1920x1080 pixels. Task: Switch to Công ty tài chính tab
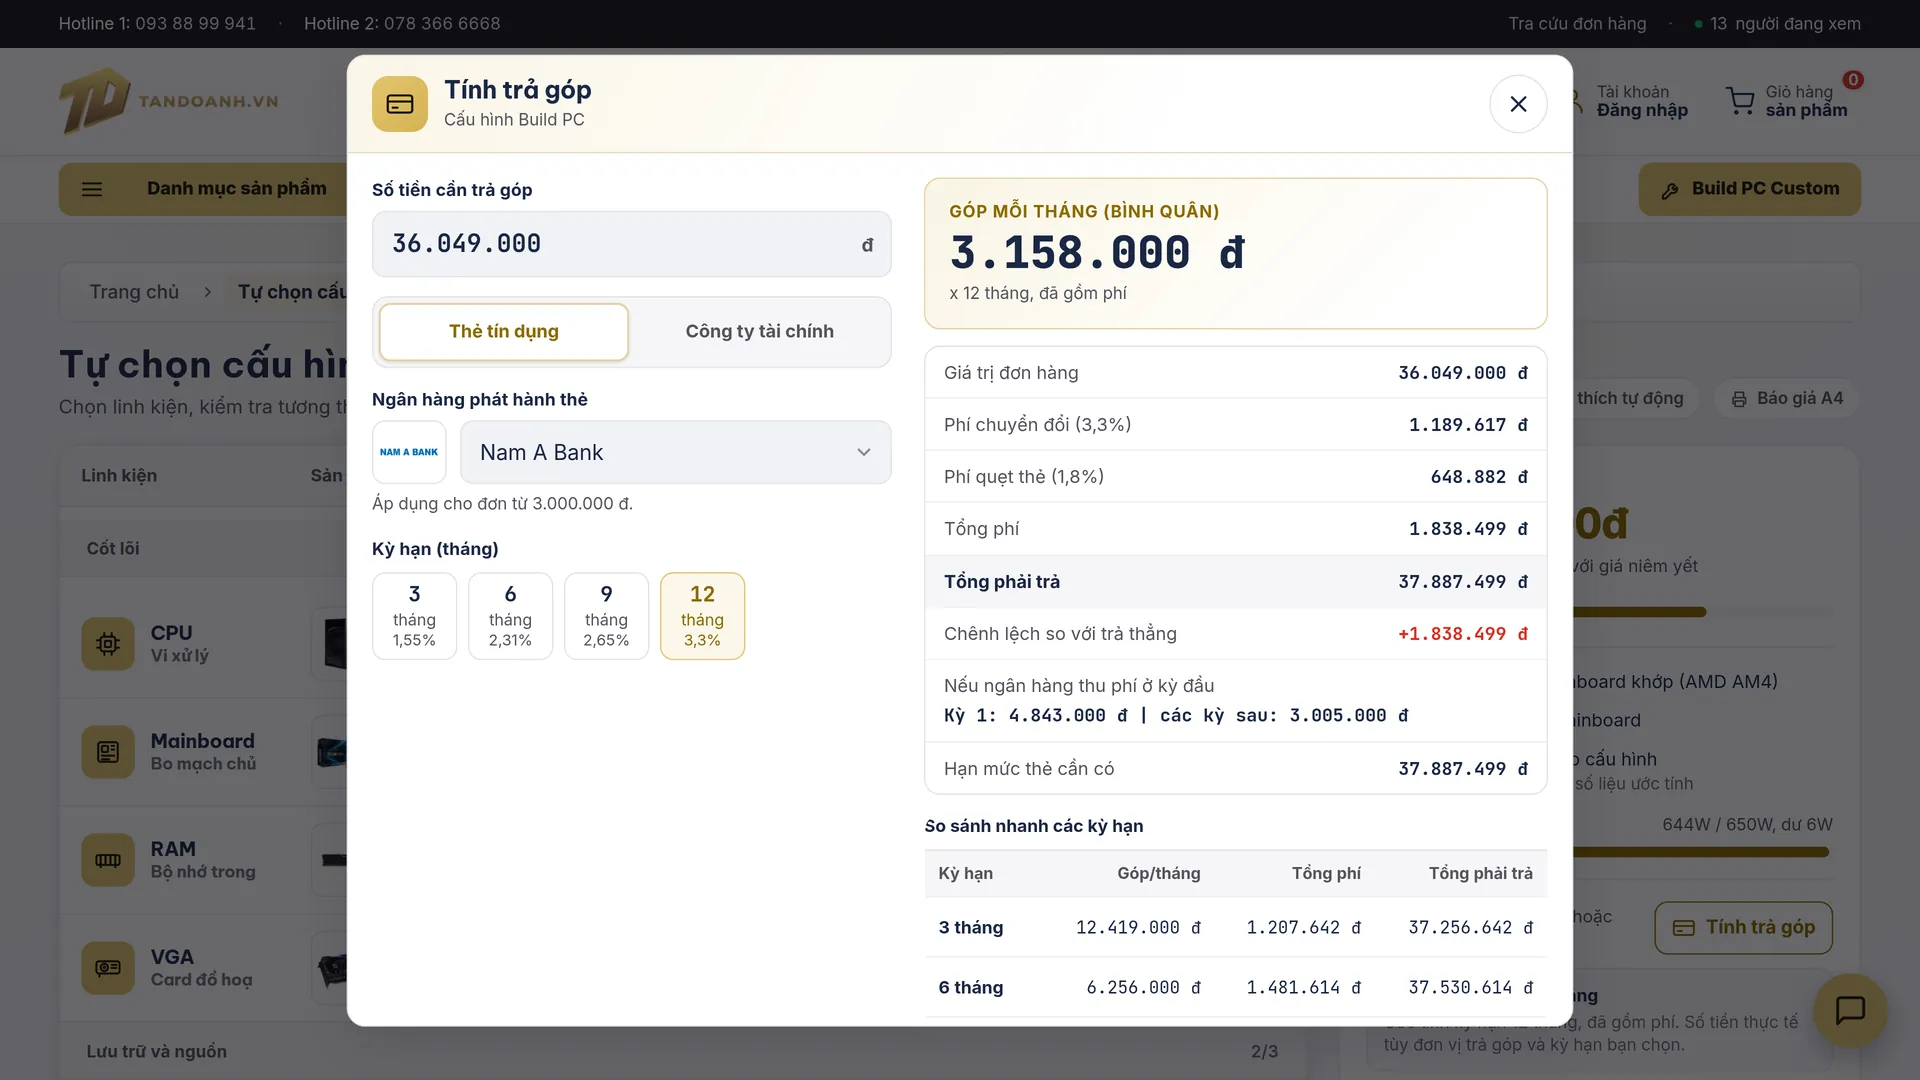pyautogui.click(x=759, y=331)
